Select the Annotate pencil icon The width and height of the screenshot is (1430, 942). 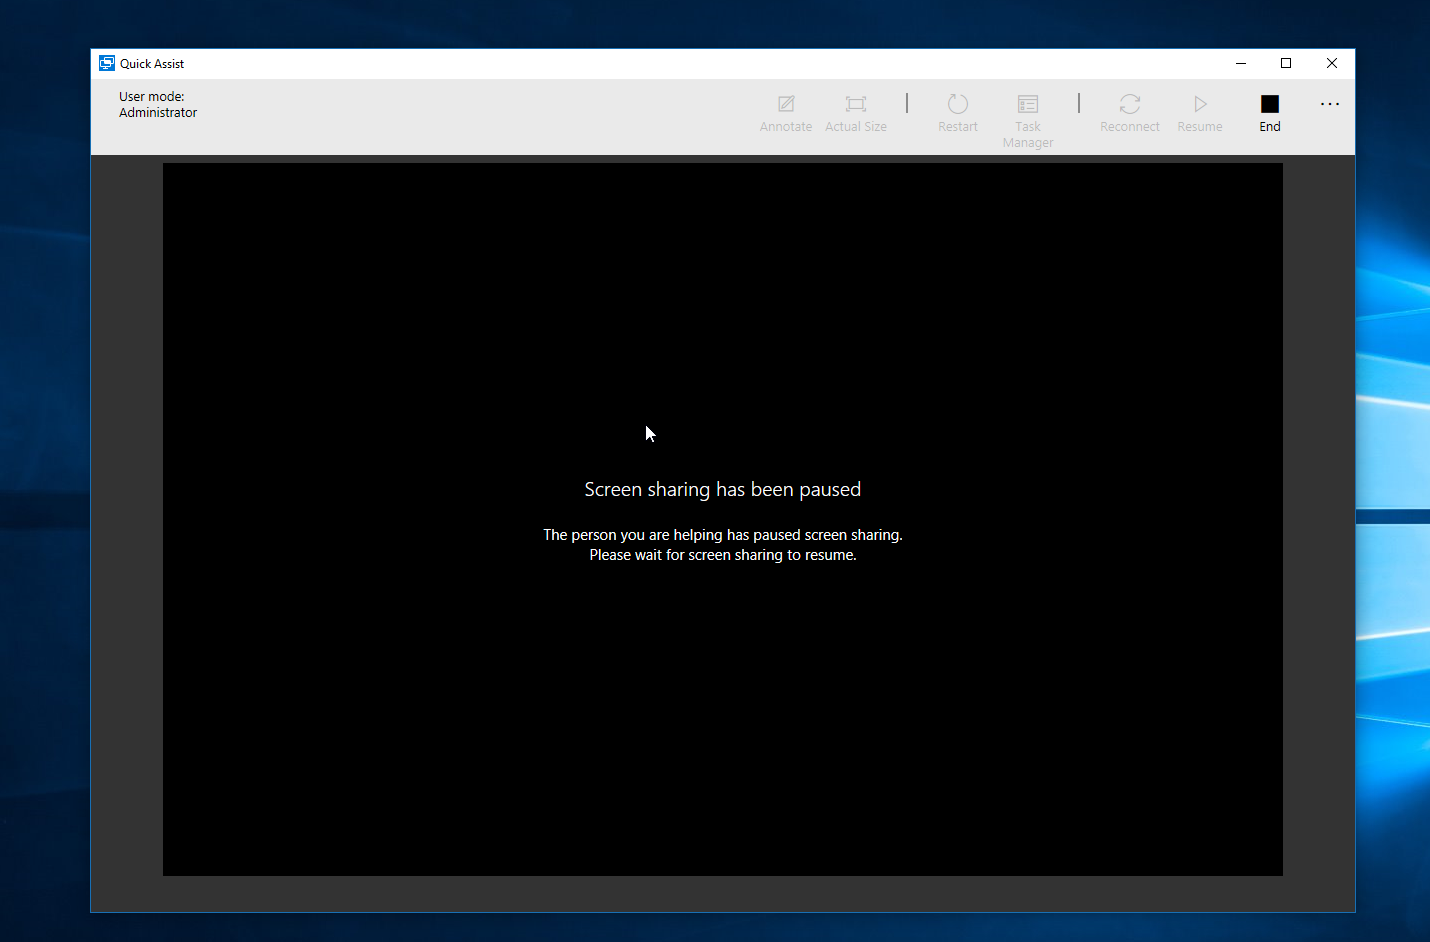(786, 104)
